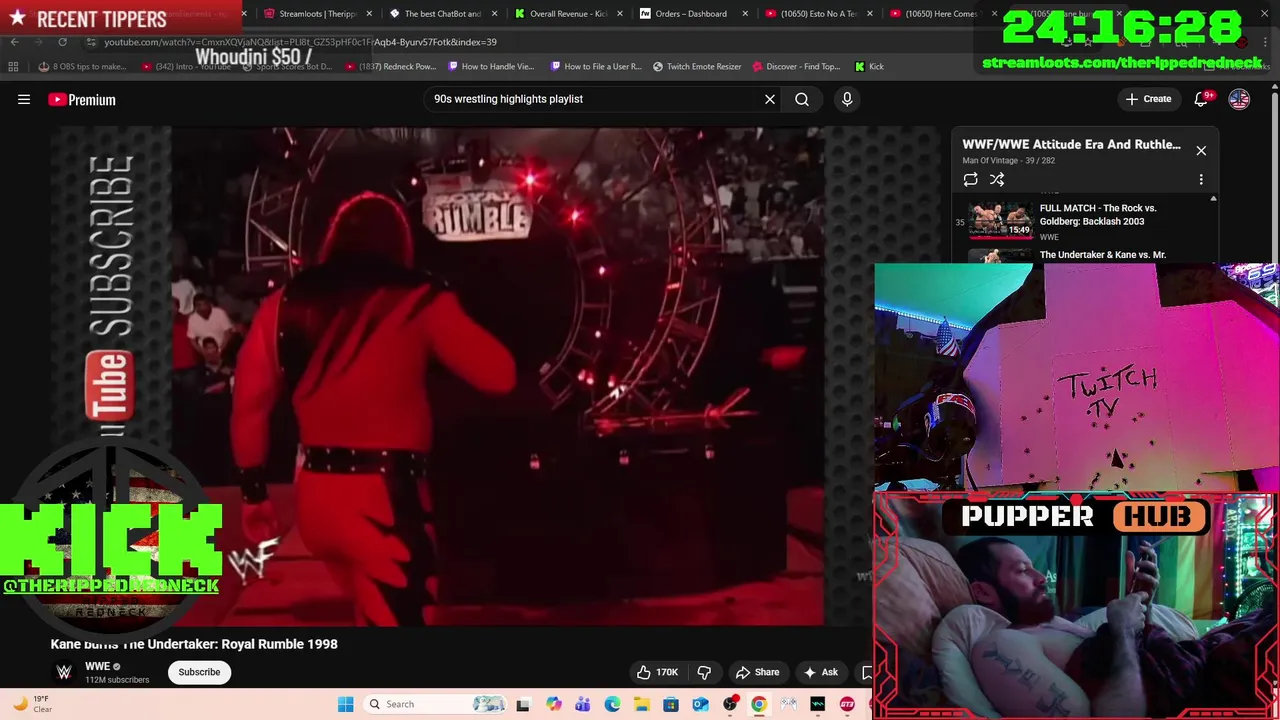Open Discover - Find Top... bookmark

pyautogui.click(x=796, y=67)
